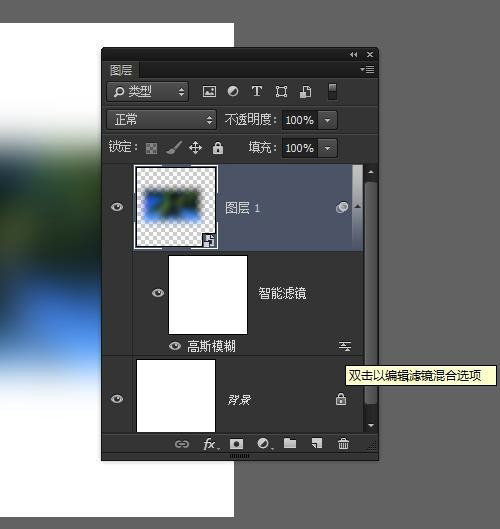Filter layers by adjustment layer type

tap(233, 91)
